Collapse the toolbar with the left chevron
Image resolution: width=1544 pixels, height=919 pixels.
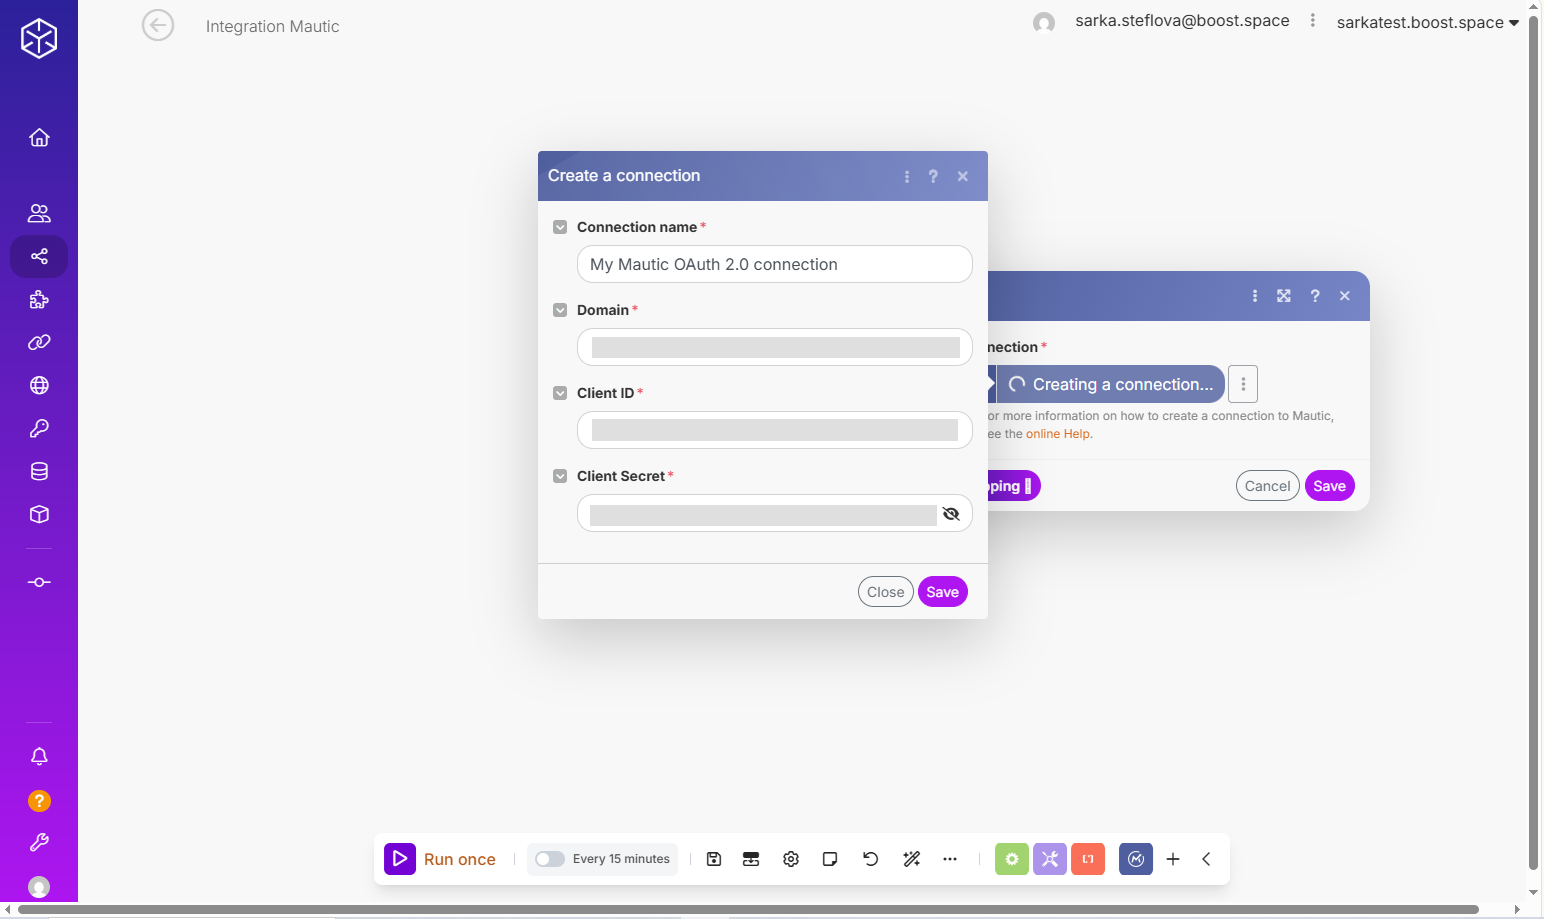tap(1207, 859)
